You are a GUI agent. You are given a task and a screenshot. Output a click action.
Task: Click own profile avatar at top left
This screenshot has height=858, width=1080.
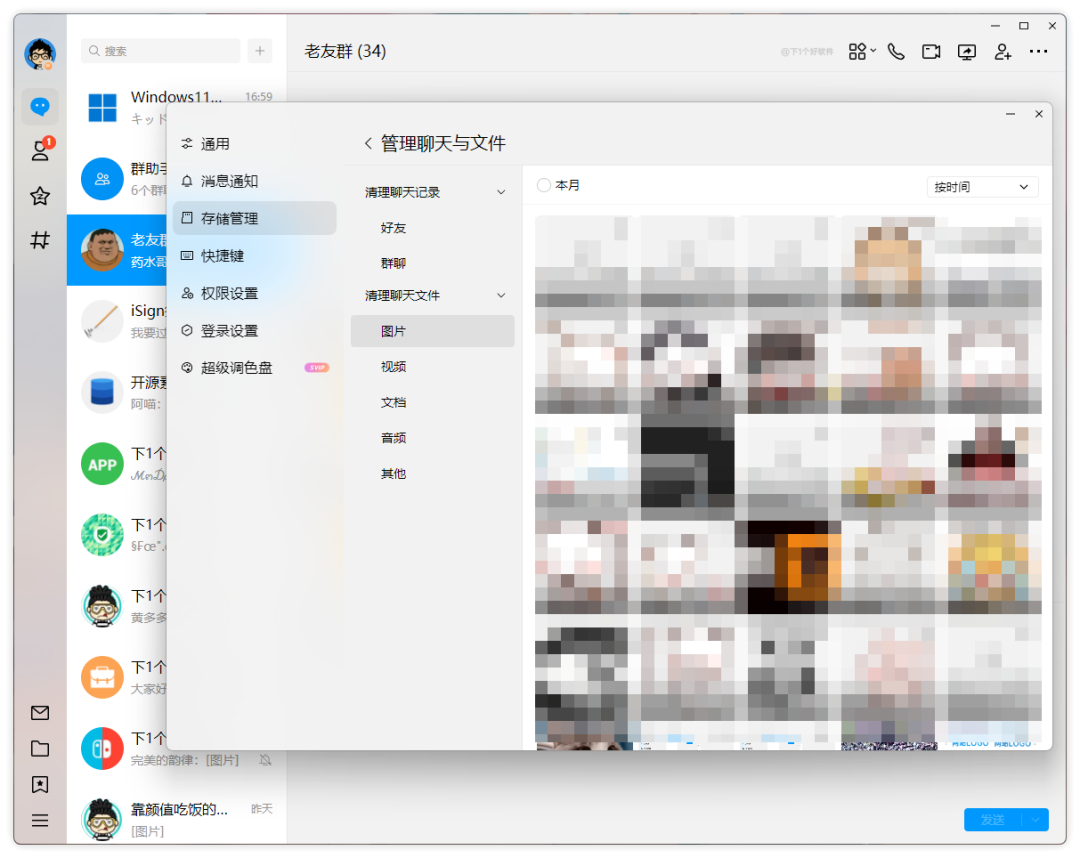40,54
